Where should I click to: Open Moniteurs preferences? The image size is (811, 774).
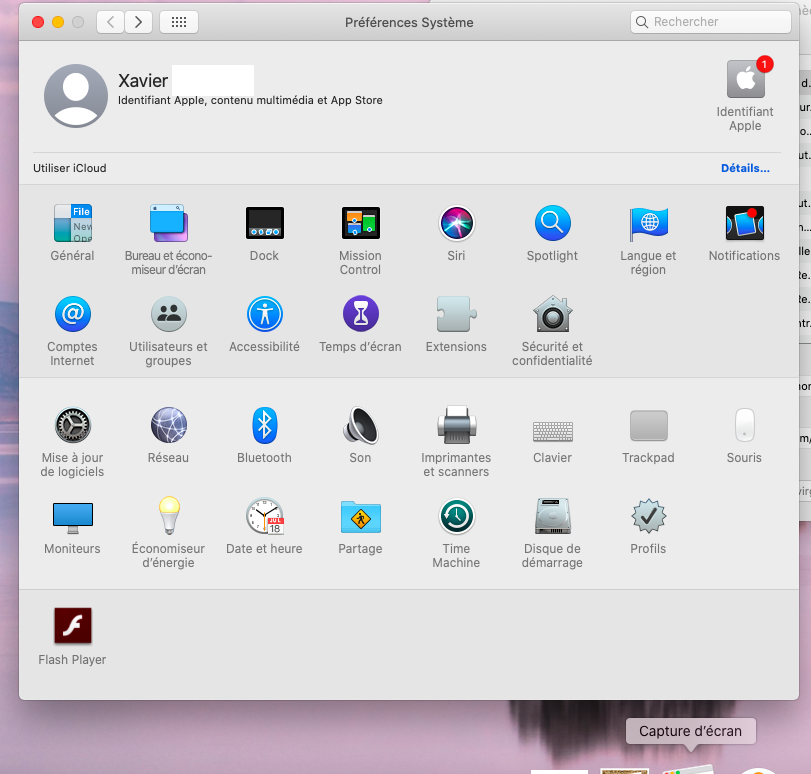pos(72,517)
